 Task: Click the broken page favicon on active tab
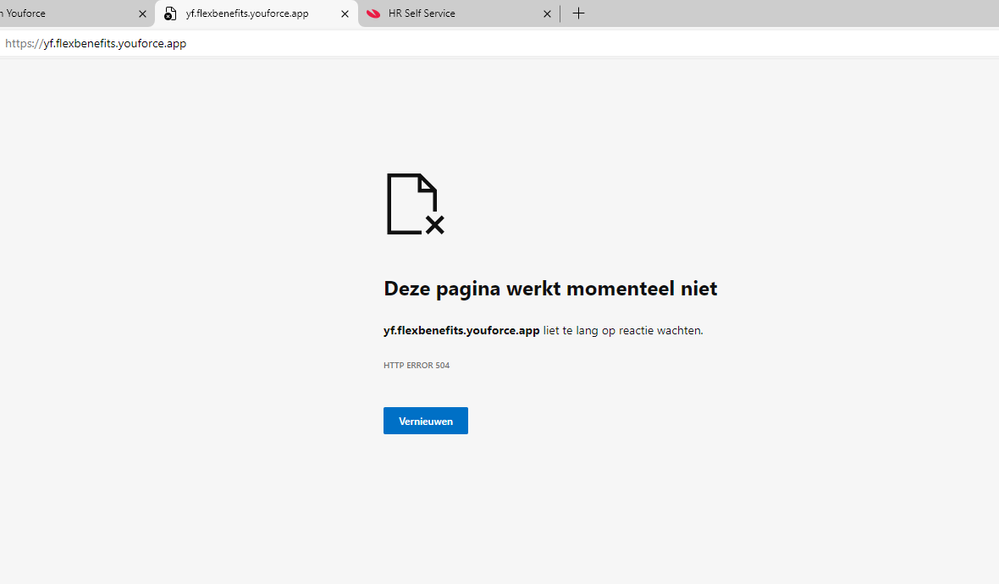pyautogui.click(x=170, y=13)
